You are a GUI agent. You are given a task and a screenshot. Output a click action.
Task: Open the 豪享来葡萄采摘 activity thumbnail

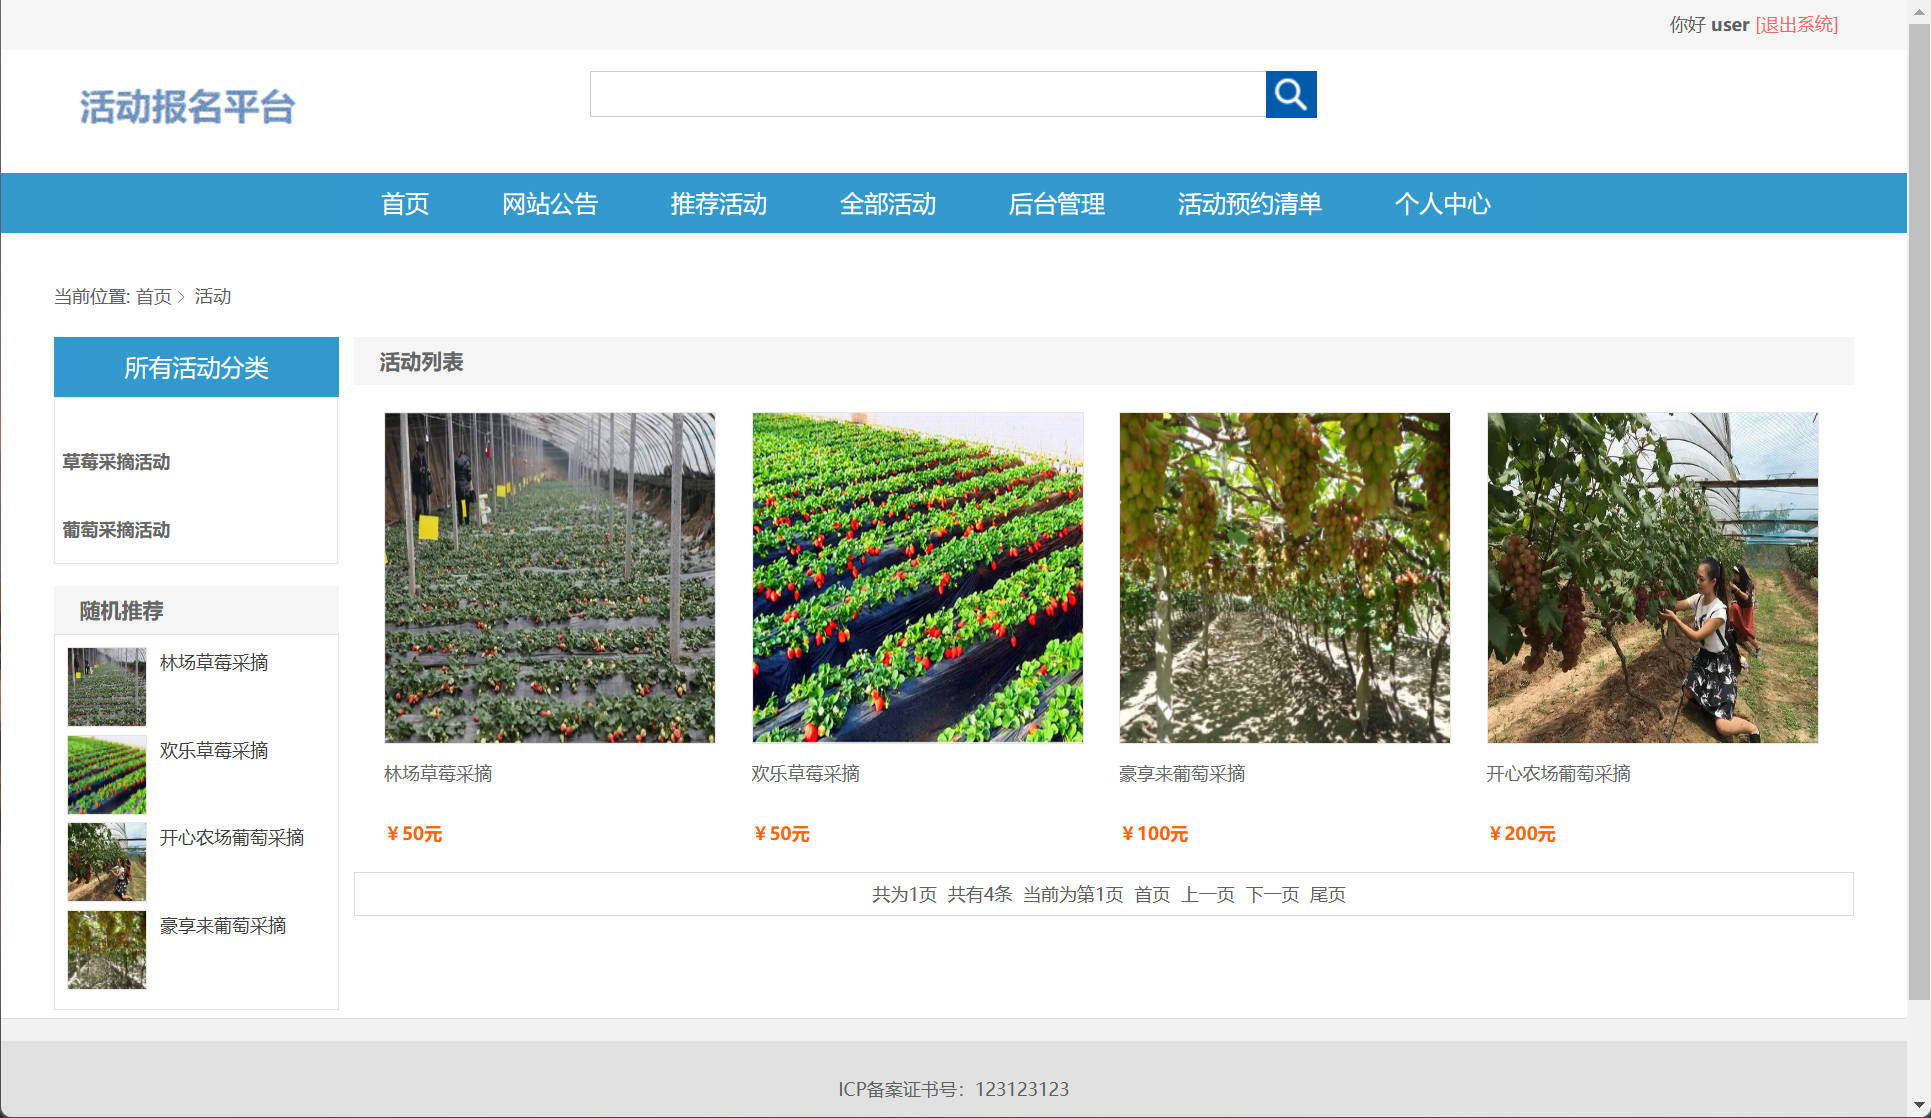click(1285, 577)
